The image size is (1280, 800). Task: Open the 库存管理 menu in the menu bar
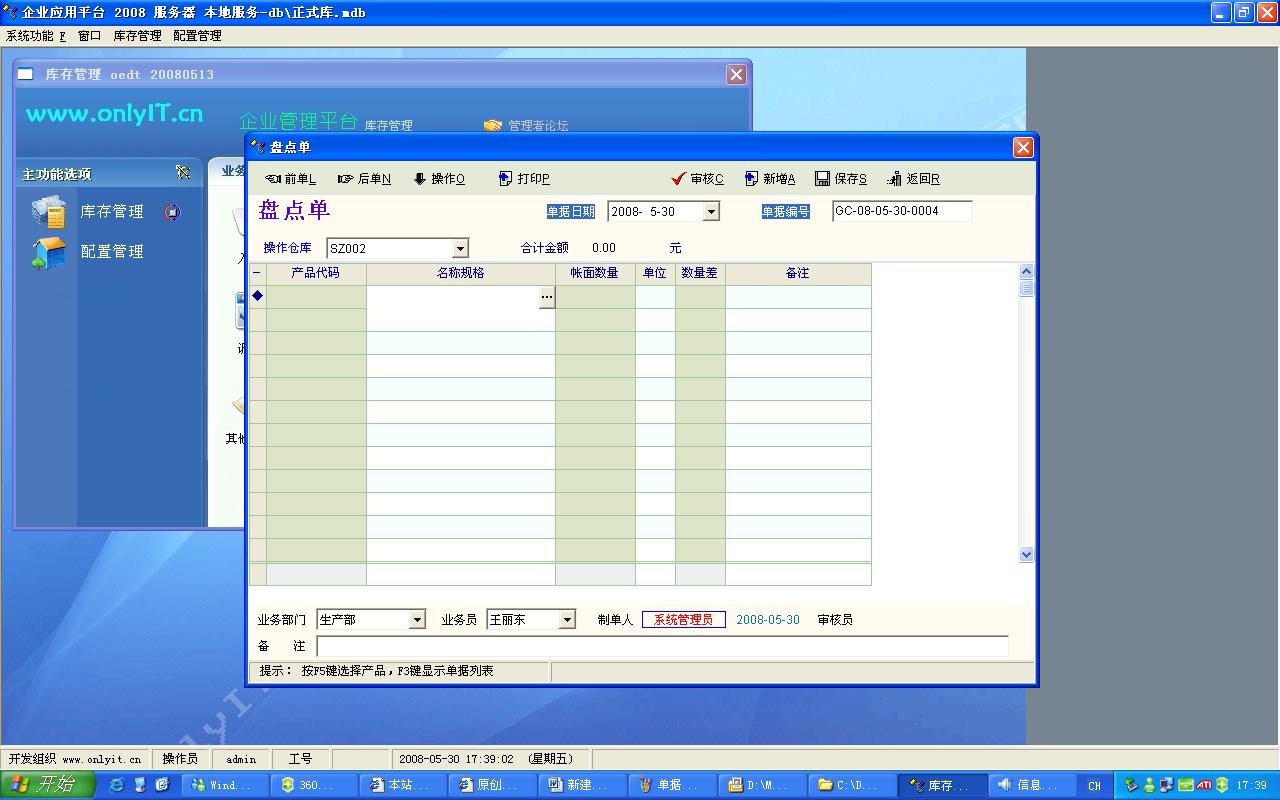click(x=137, y=36)
